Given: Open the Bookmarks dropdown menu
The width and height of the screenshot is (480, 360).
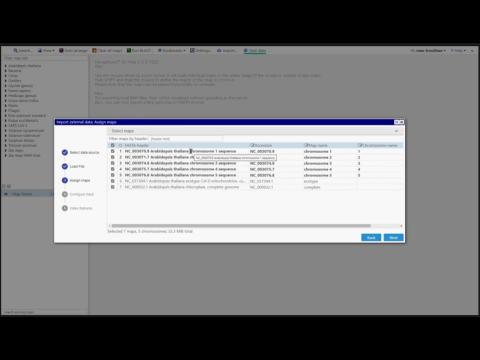Looking at the screenshot, I should pyautogui.click(x=172, y=50).
